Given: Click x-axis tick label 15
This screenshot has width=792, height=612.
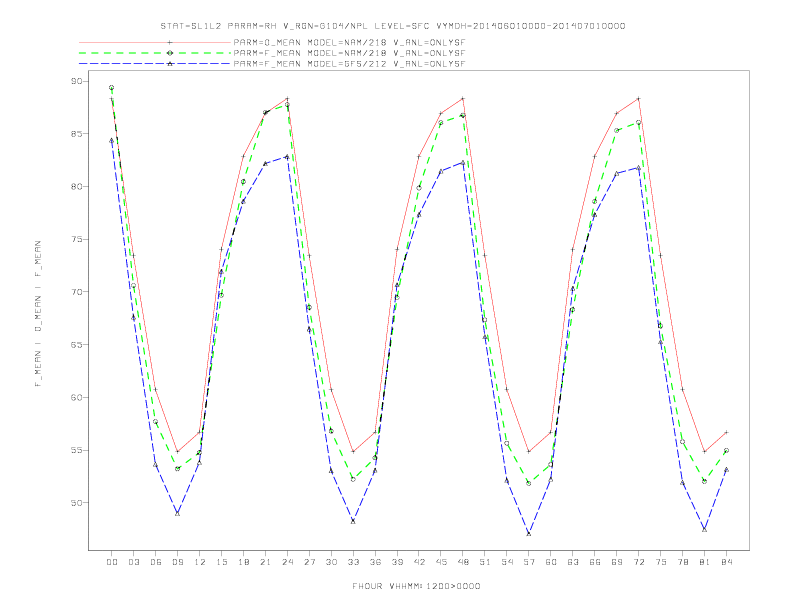Looking at the screenshot, I should point(221,562).
